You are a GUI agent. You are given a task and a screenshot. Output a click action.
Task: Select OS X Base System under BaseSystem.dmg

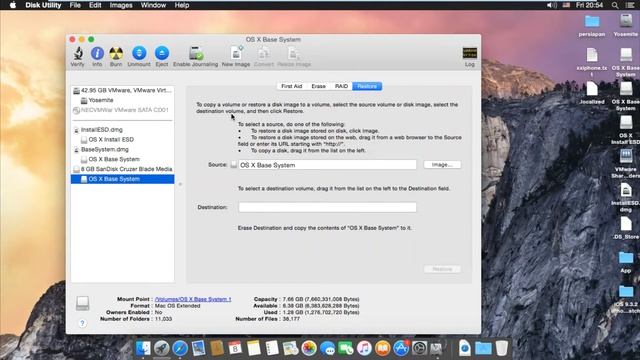tap(122, 159)
